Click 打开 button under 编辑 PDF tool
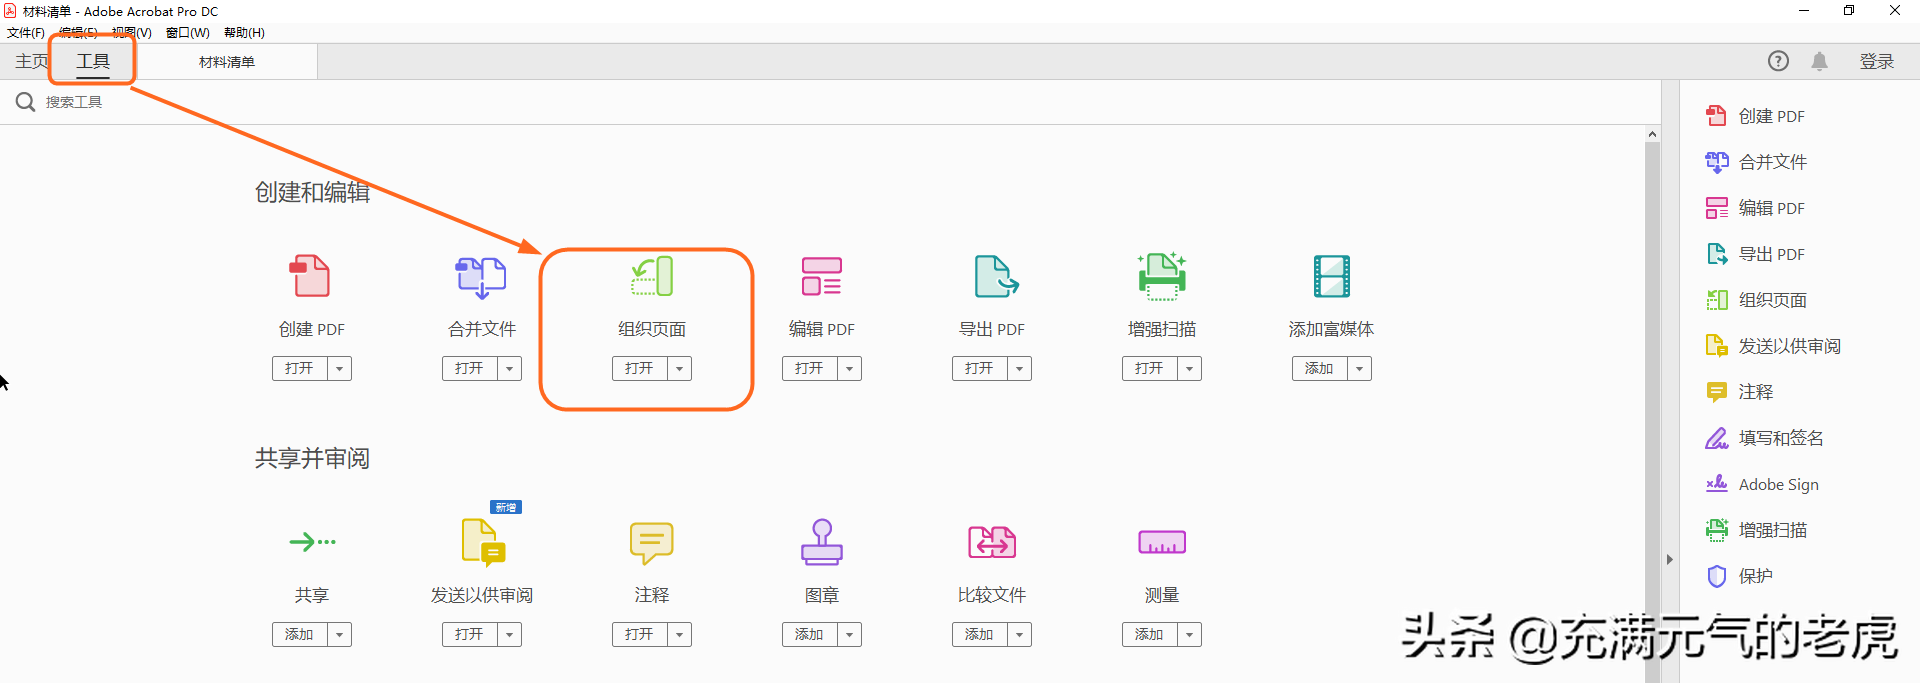The width and height of the screenshot is (1920, 683). click(x=810, y=369)
